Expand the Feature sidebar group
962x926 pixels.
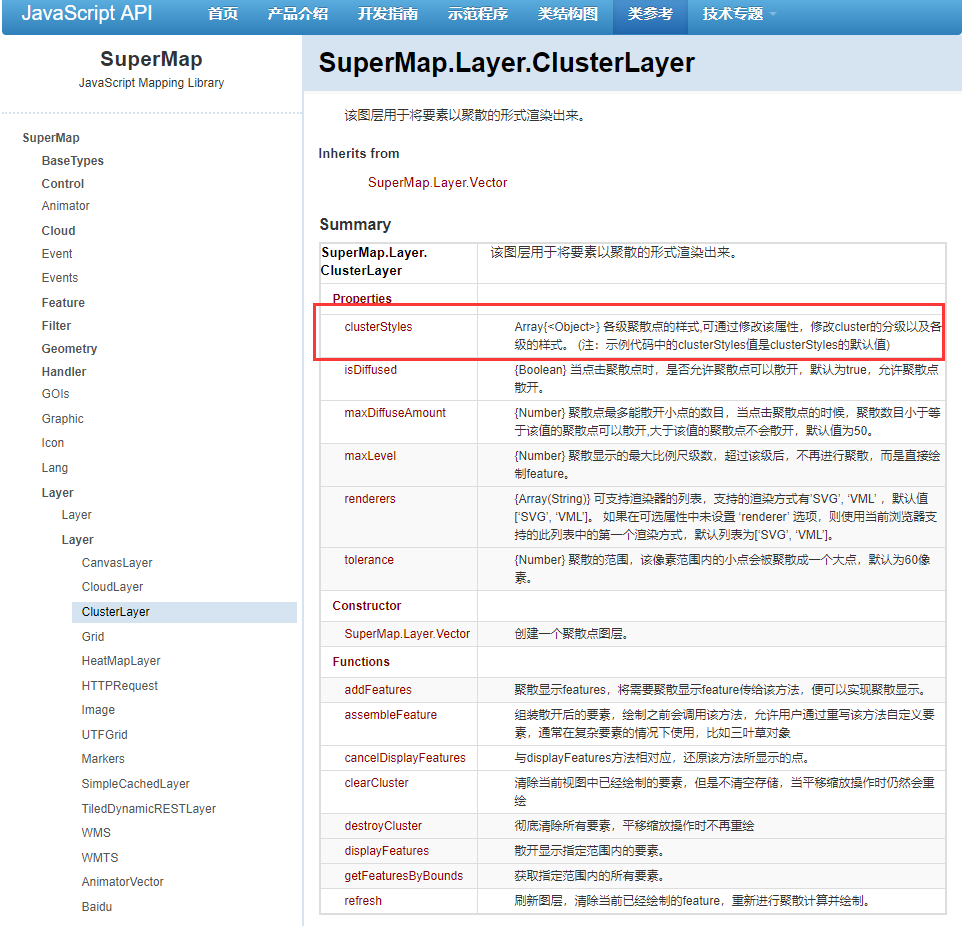pos(63,303)
